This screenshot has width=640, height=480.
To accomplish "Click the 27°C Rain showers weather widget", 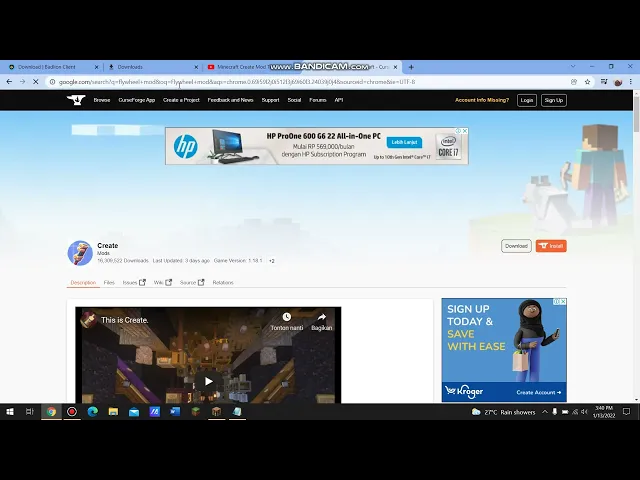I will [504, 412].
